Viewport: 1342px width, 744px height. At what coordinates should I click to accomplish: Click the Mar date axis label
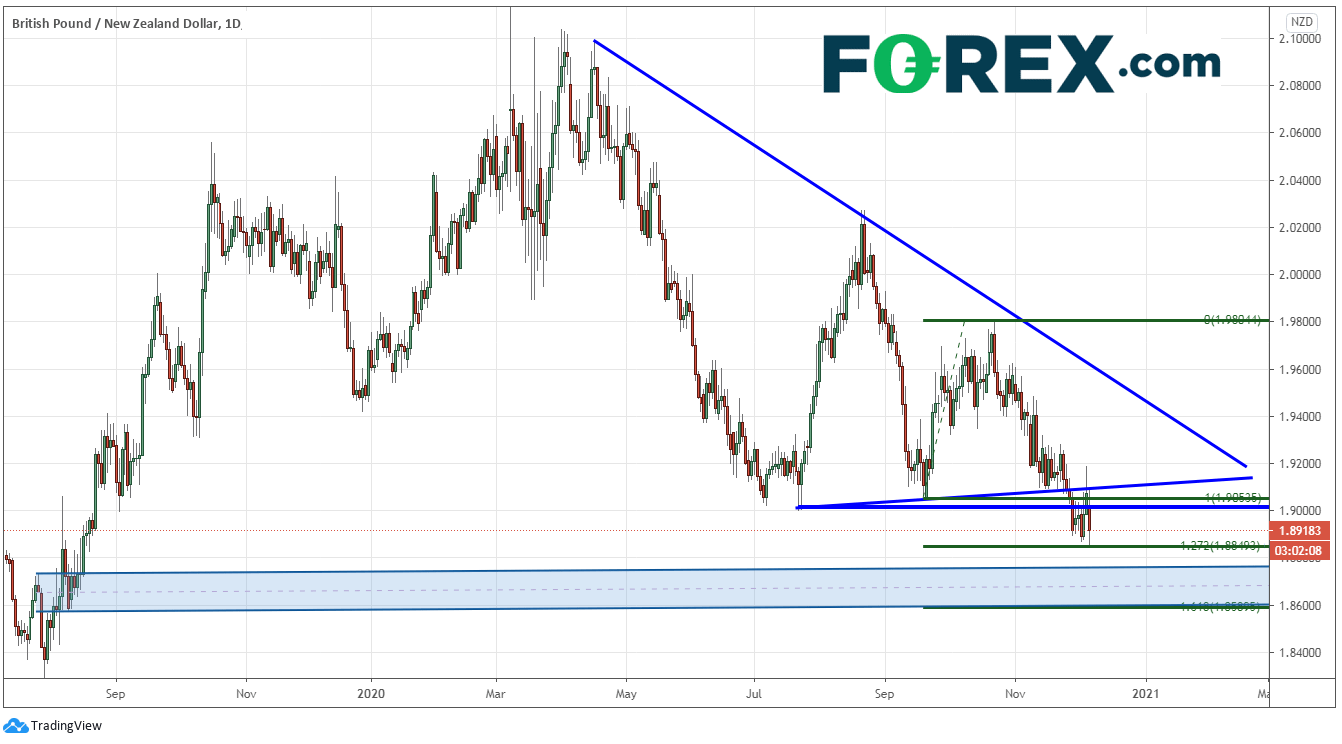(x=497, y=692)
